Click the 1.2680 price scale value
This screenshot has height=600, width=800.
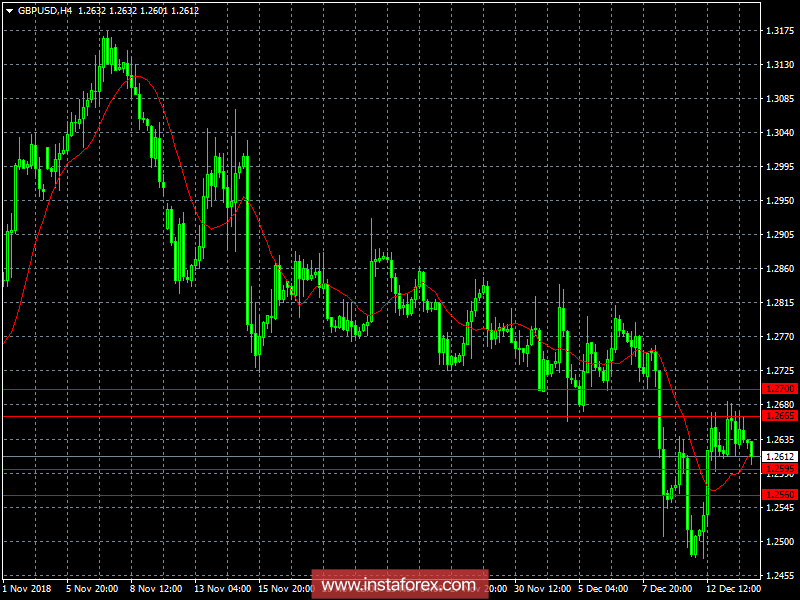pyautogui.click(x=780, y=405)
